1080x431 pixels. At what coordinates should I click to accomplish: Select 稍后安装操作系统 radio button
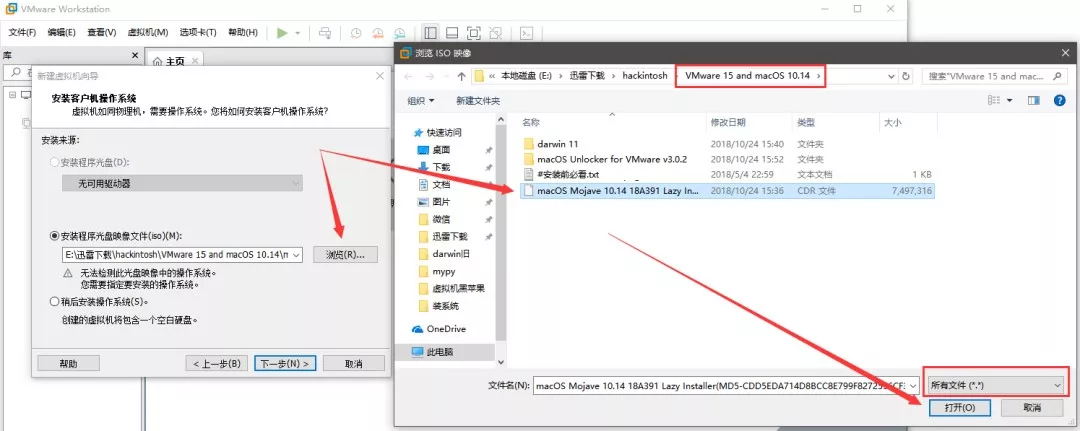[55, 302]
